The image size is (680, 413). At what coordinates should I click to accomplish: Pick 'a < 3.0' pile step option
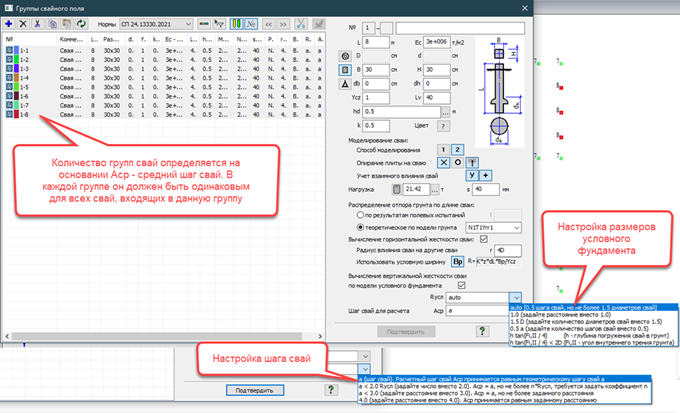coord(504,393)
